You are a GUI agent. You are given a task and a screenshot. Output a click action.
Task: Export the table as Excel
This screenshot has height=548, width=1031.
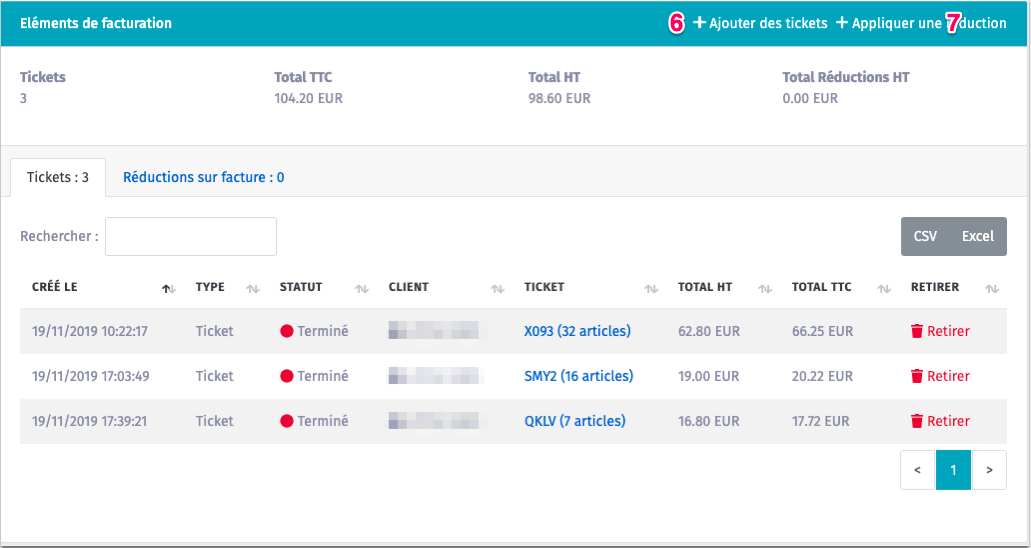point(977,236)
